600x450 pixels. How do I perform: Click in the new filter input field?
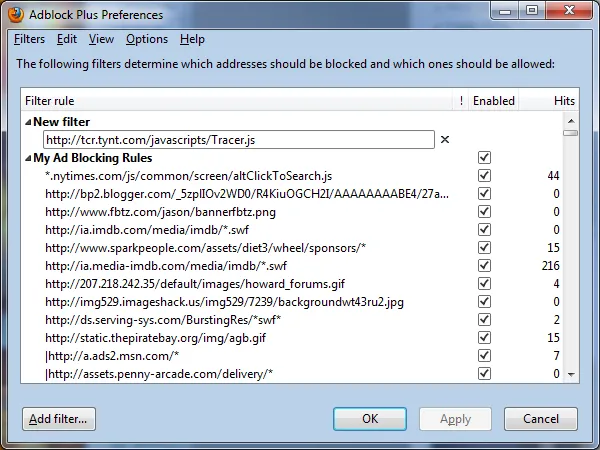(239, 140)
